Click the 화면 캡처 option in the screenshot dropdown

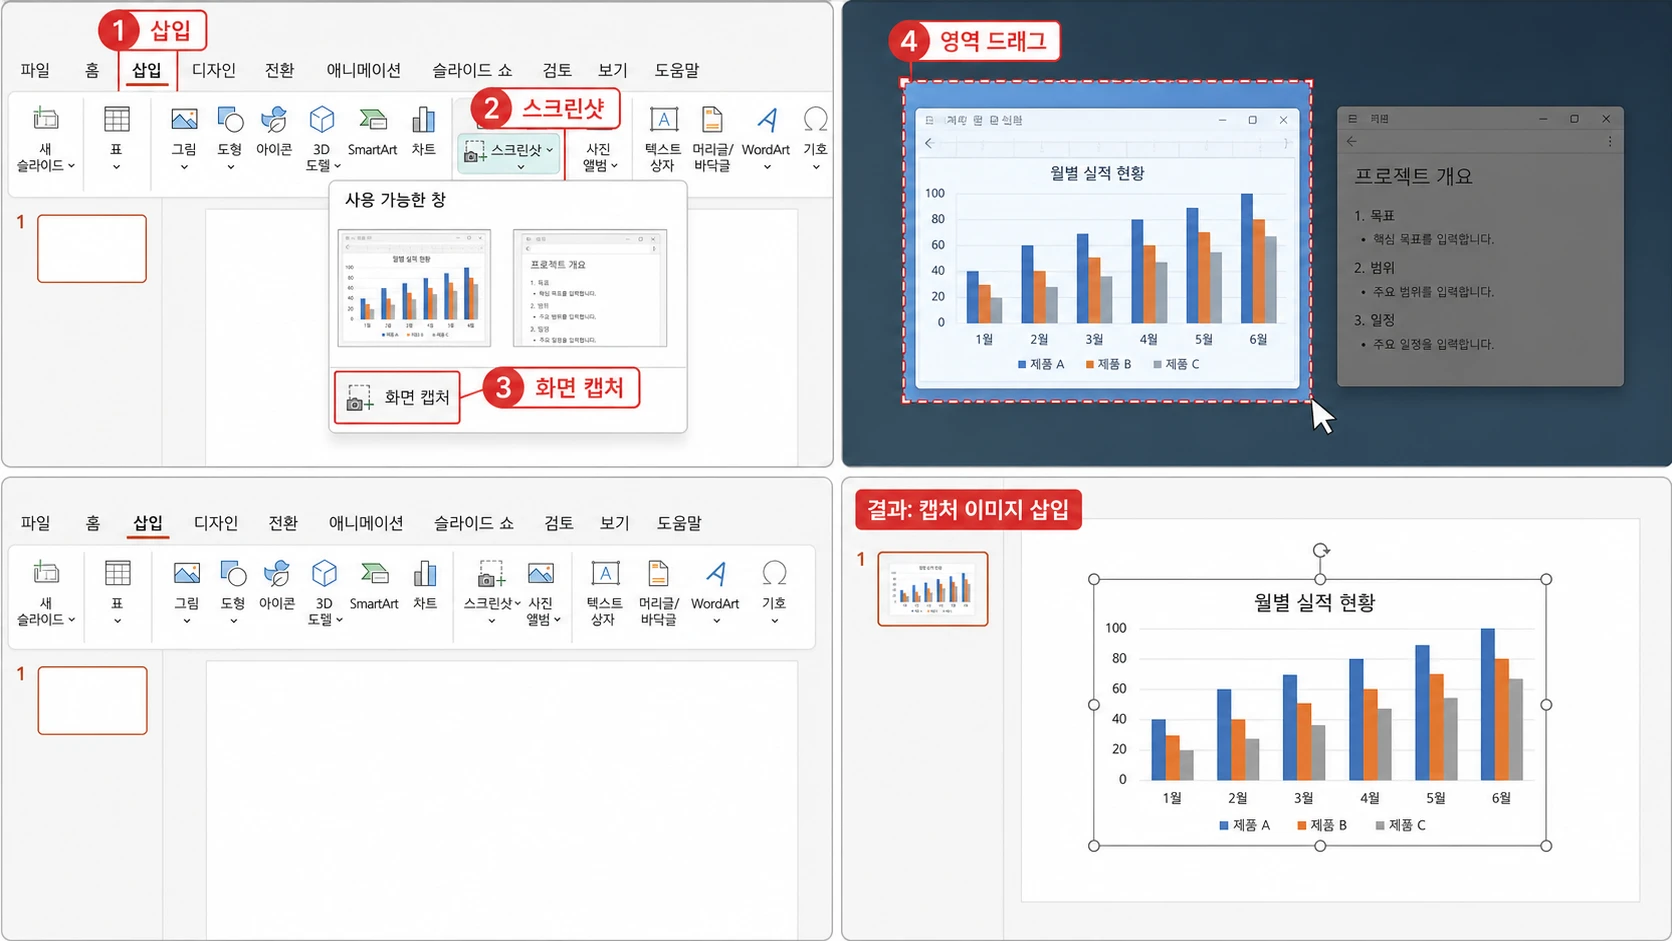pos(397,398)
